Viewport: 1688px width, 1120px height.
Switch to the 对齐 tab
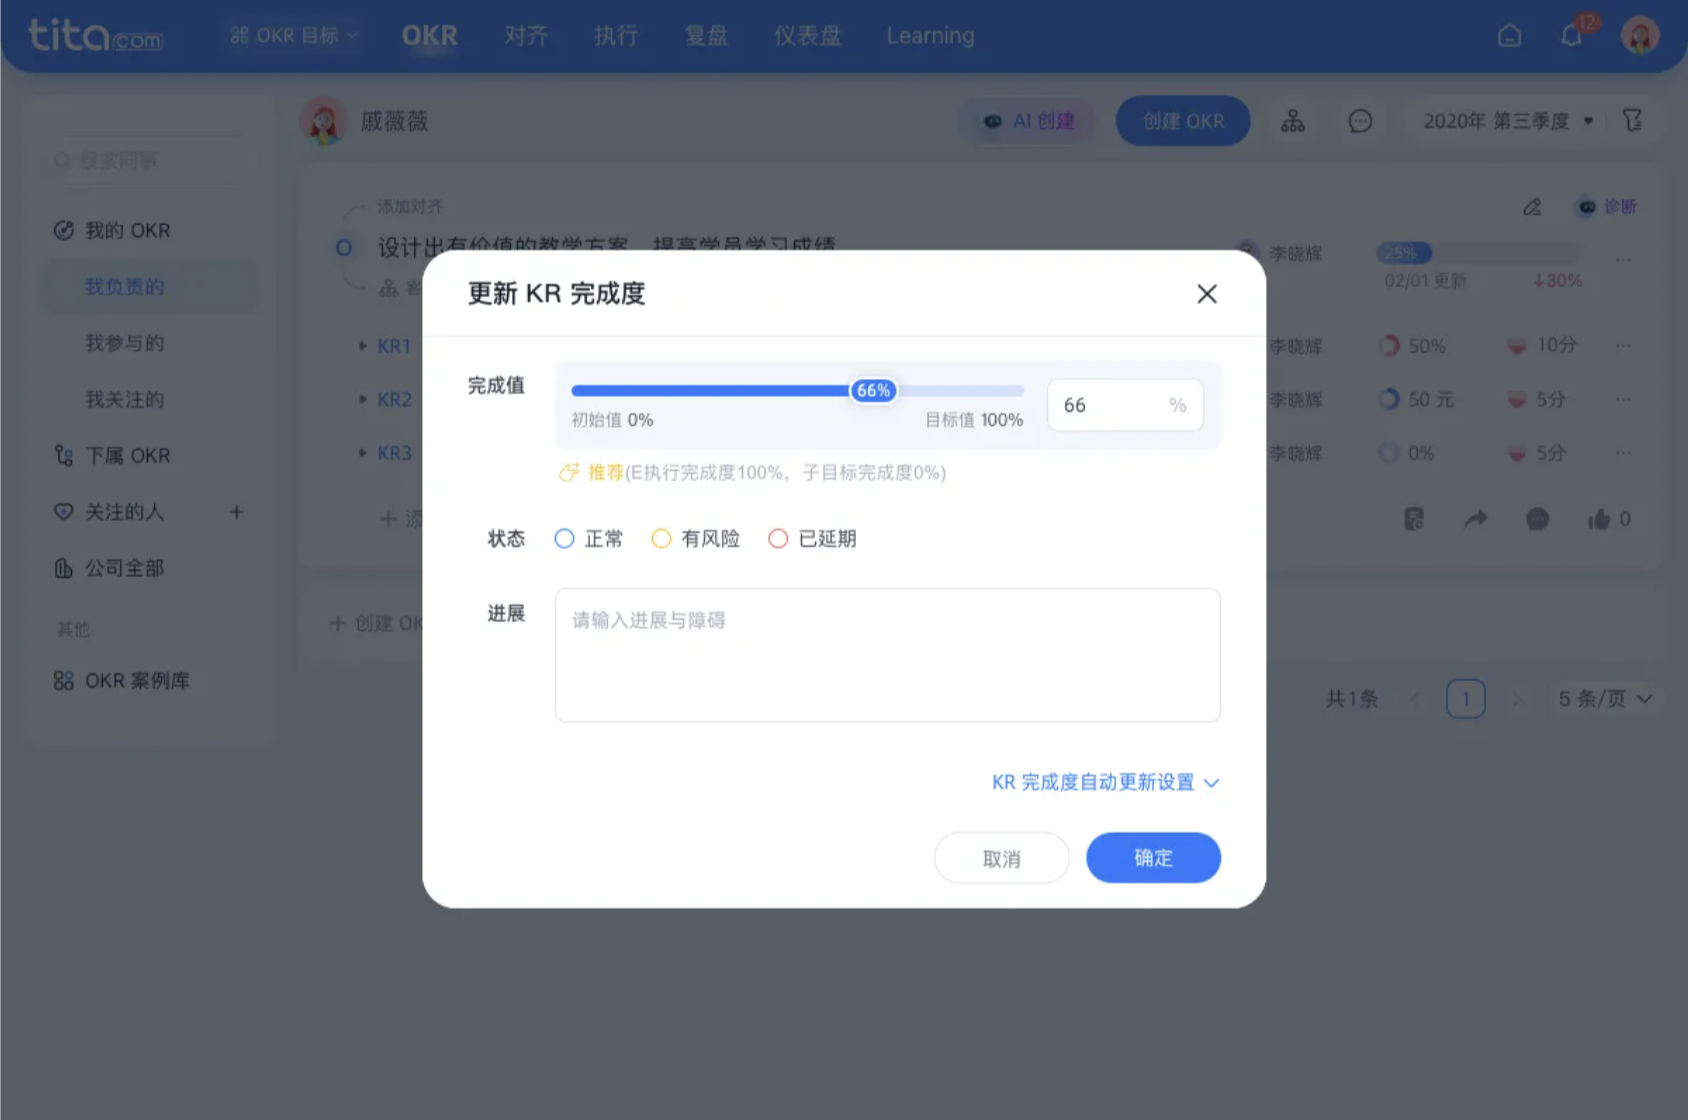pyautogui.click(x=526, y=36)
